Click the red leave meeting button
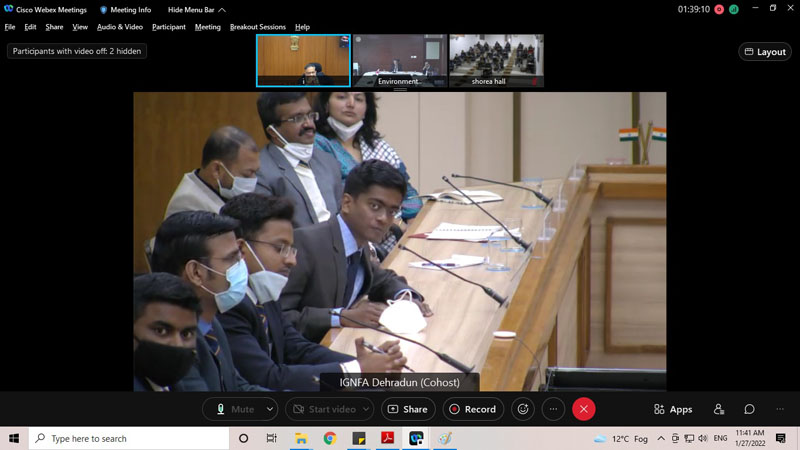Viewport: 800px width, 450px height. 584,409
